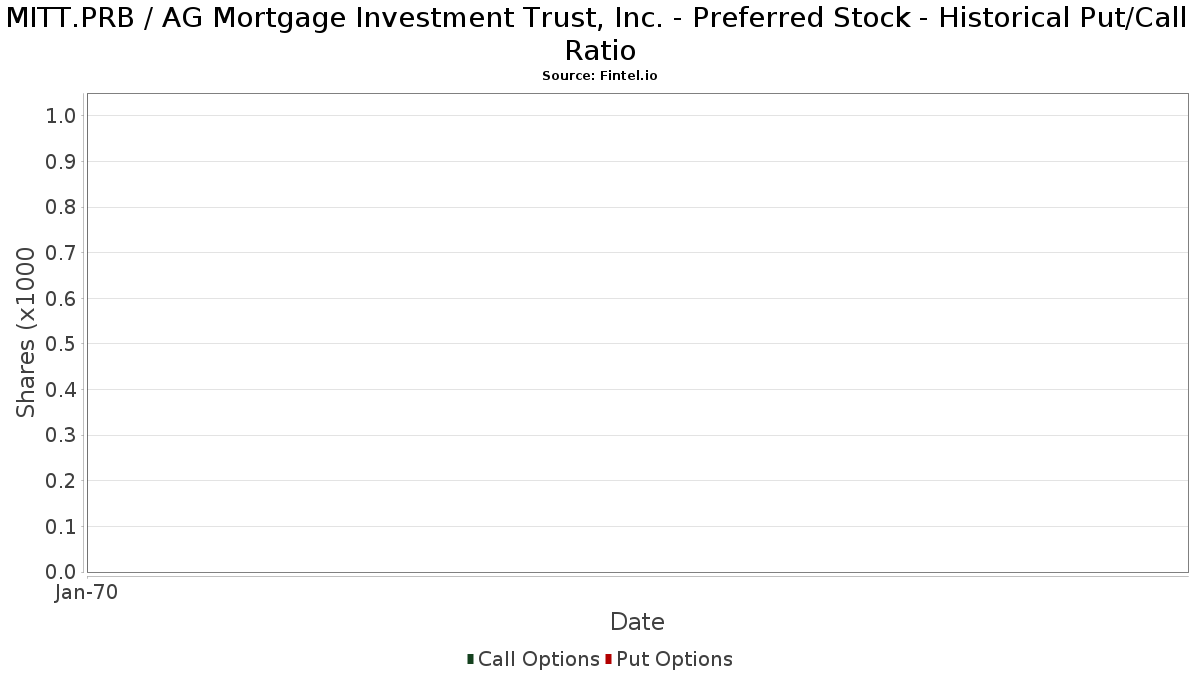Click the 1.0 y-axis tick label
The width and height of the screenshot is (1200, 675).
click(x=61, y=116)
